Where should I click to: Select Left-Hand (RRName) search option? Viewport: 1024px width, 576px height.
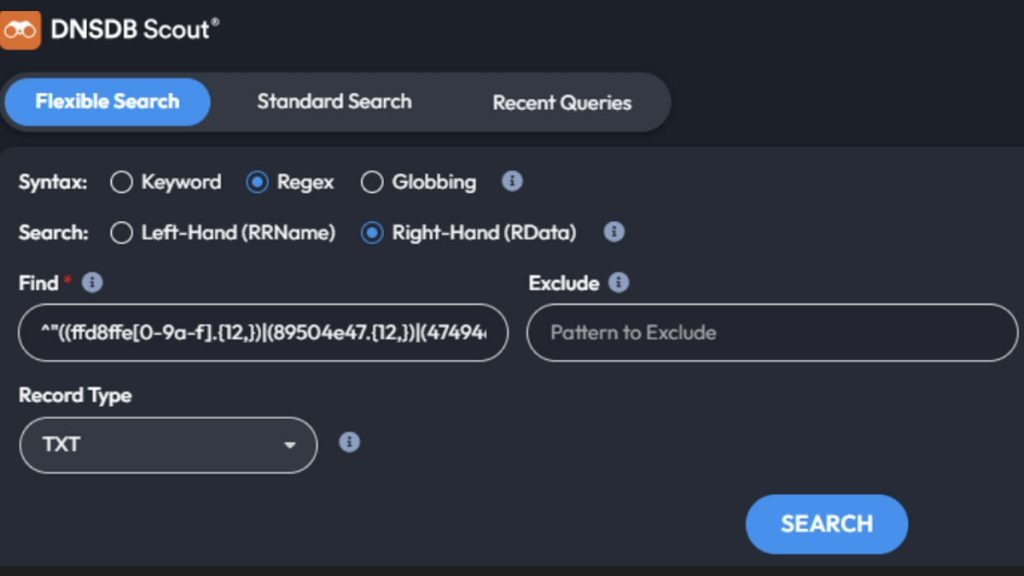pyautogui.click(x=121, y=233)
